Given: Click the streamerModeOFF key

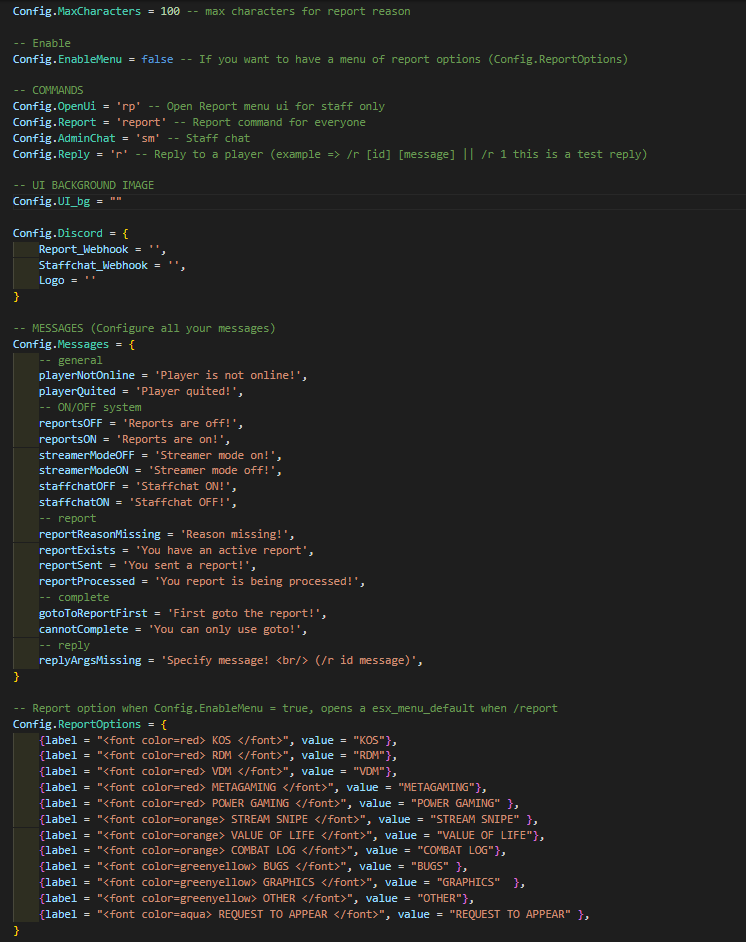Looking at the screenshot, I should [87, 455].
